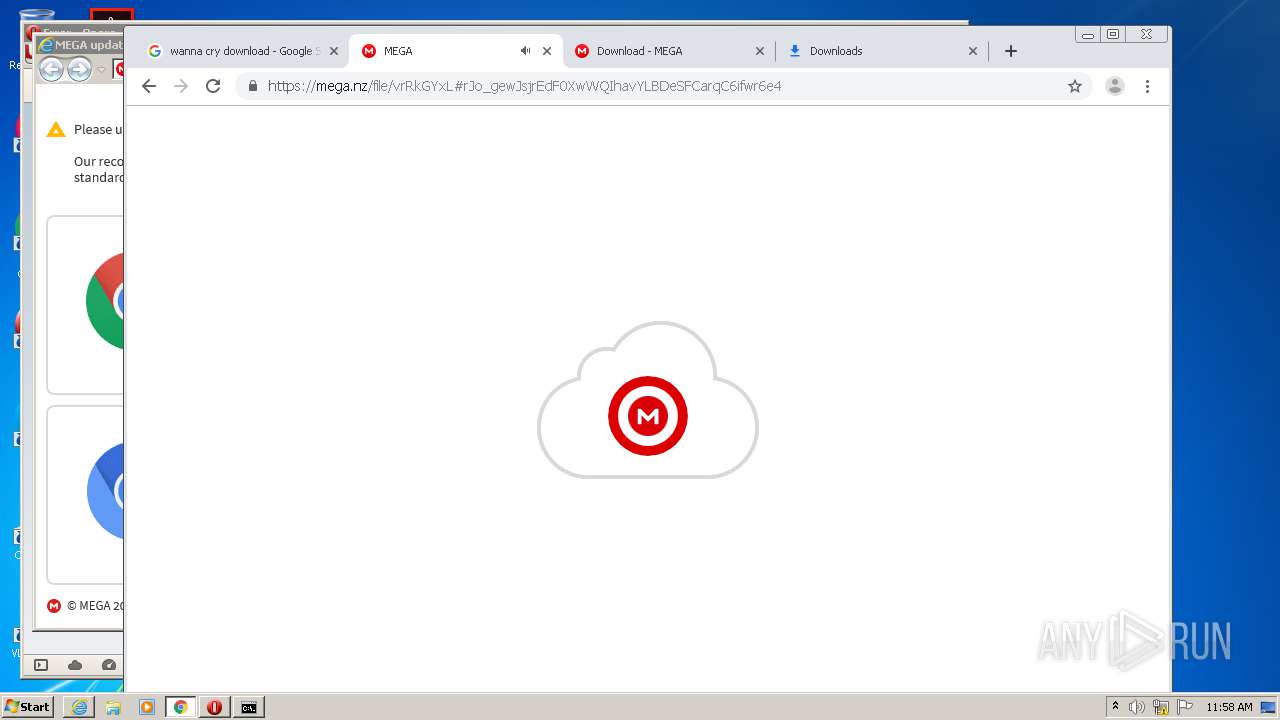Screen dimensions: 1280x720
Task: Open the volume control in the tray
Action: pyautogui.click(x=1137, y=707)
